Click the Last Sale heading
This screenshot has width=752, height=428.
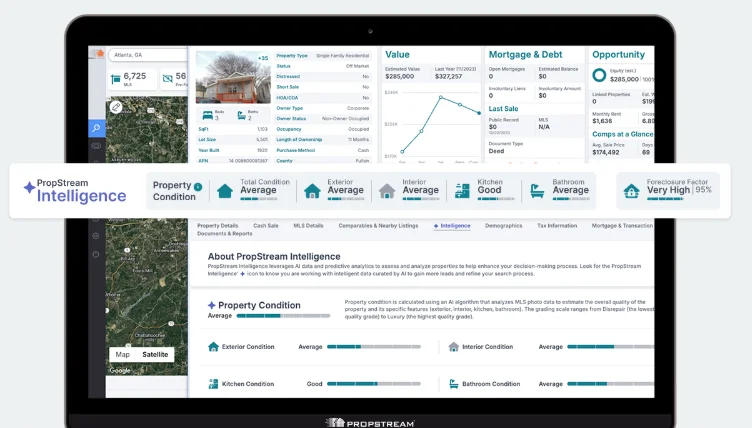[503, 109]
